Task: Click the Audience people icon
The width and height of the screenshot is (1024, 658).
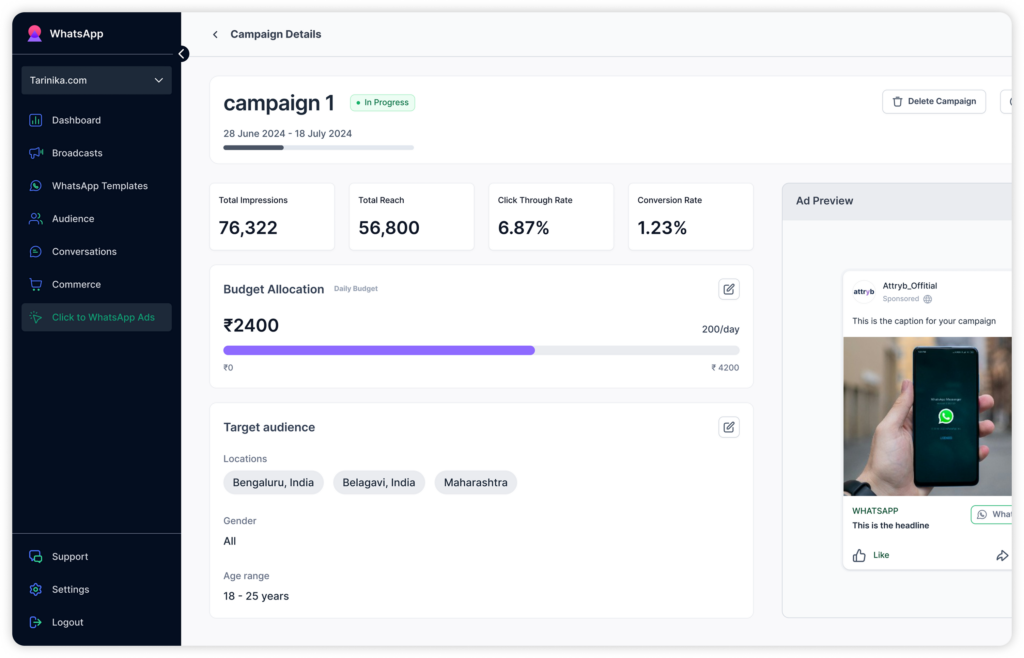Action: pyautogui.click(x=36, y=219)
